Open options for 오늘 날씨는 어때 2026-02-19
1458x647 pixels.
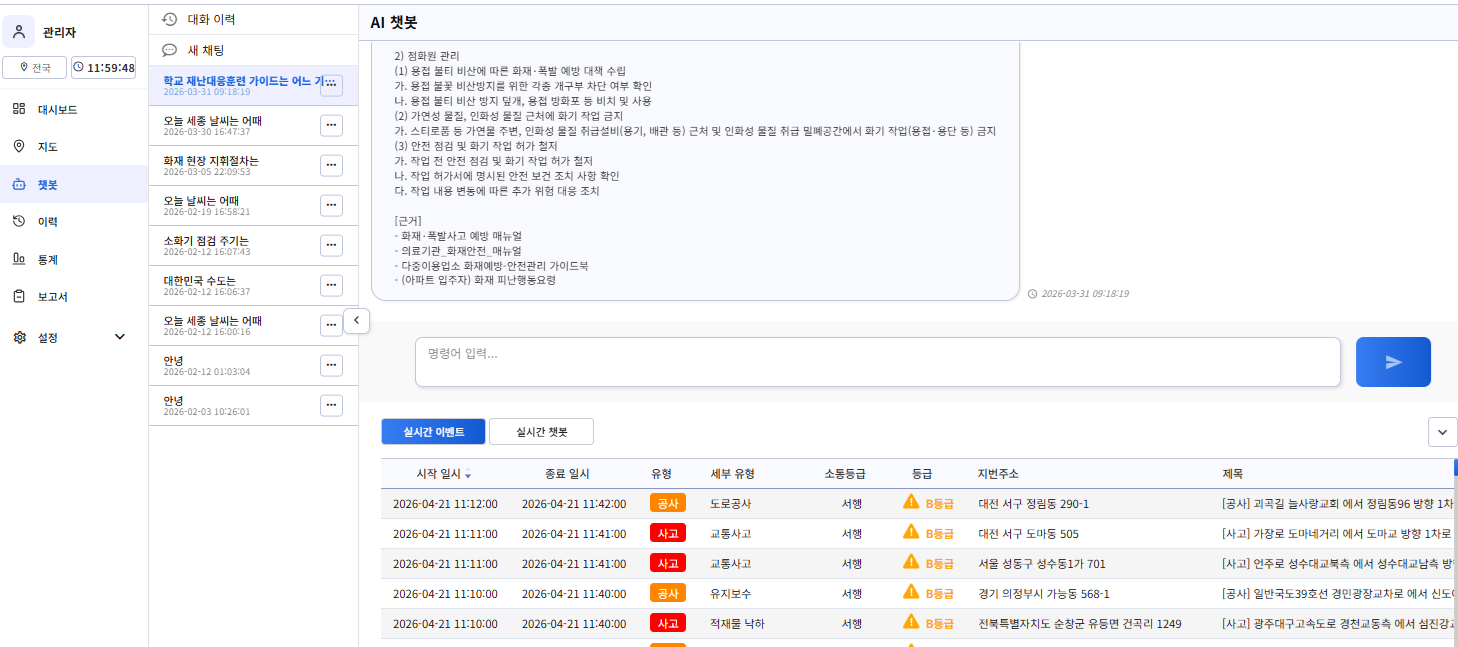tap(332, 205)
